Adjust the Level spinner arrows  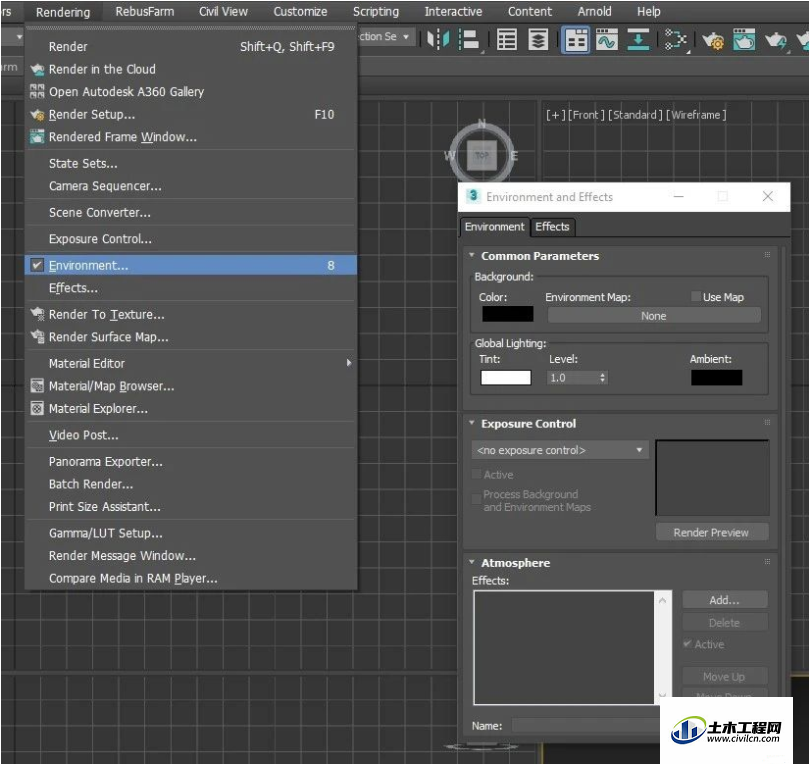[603, 378]
